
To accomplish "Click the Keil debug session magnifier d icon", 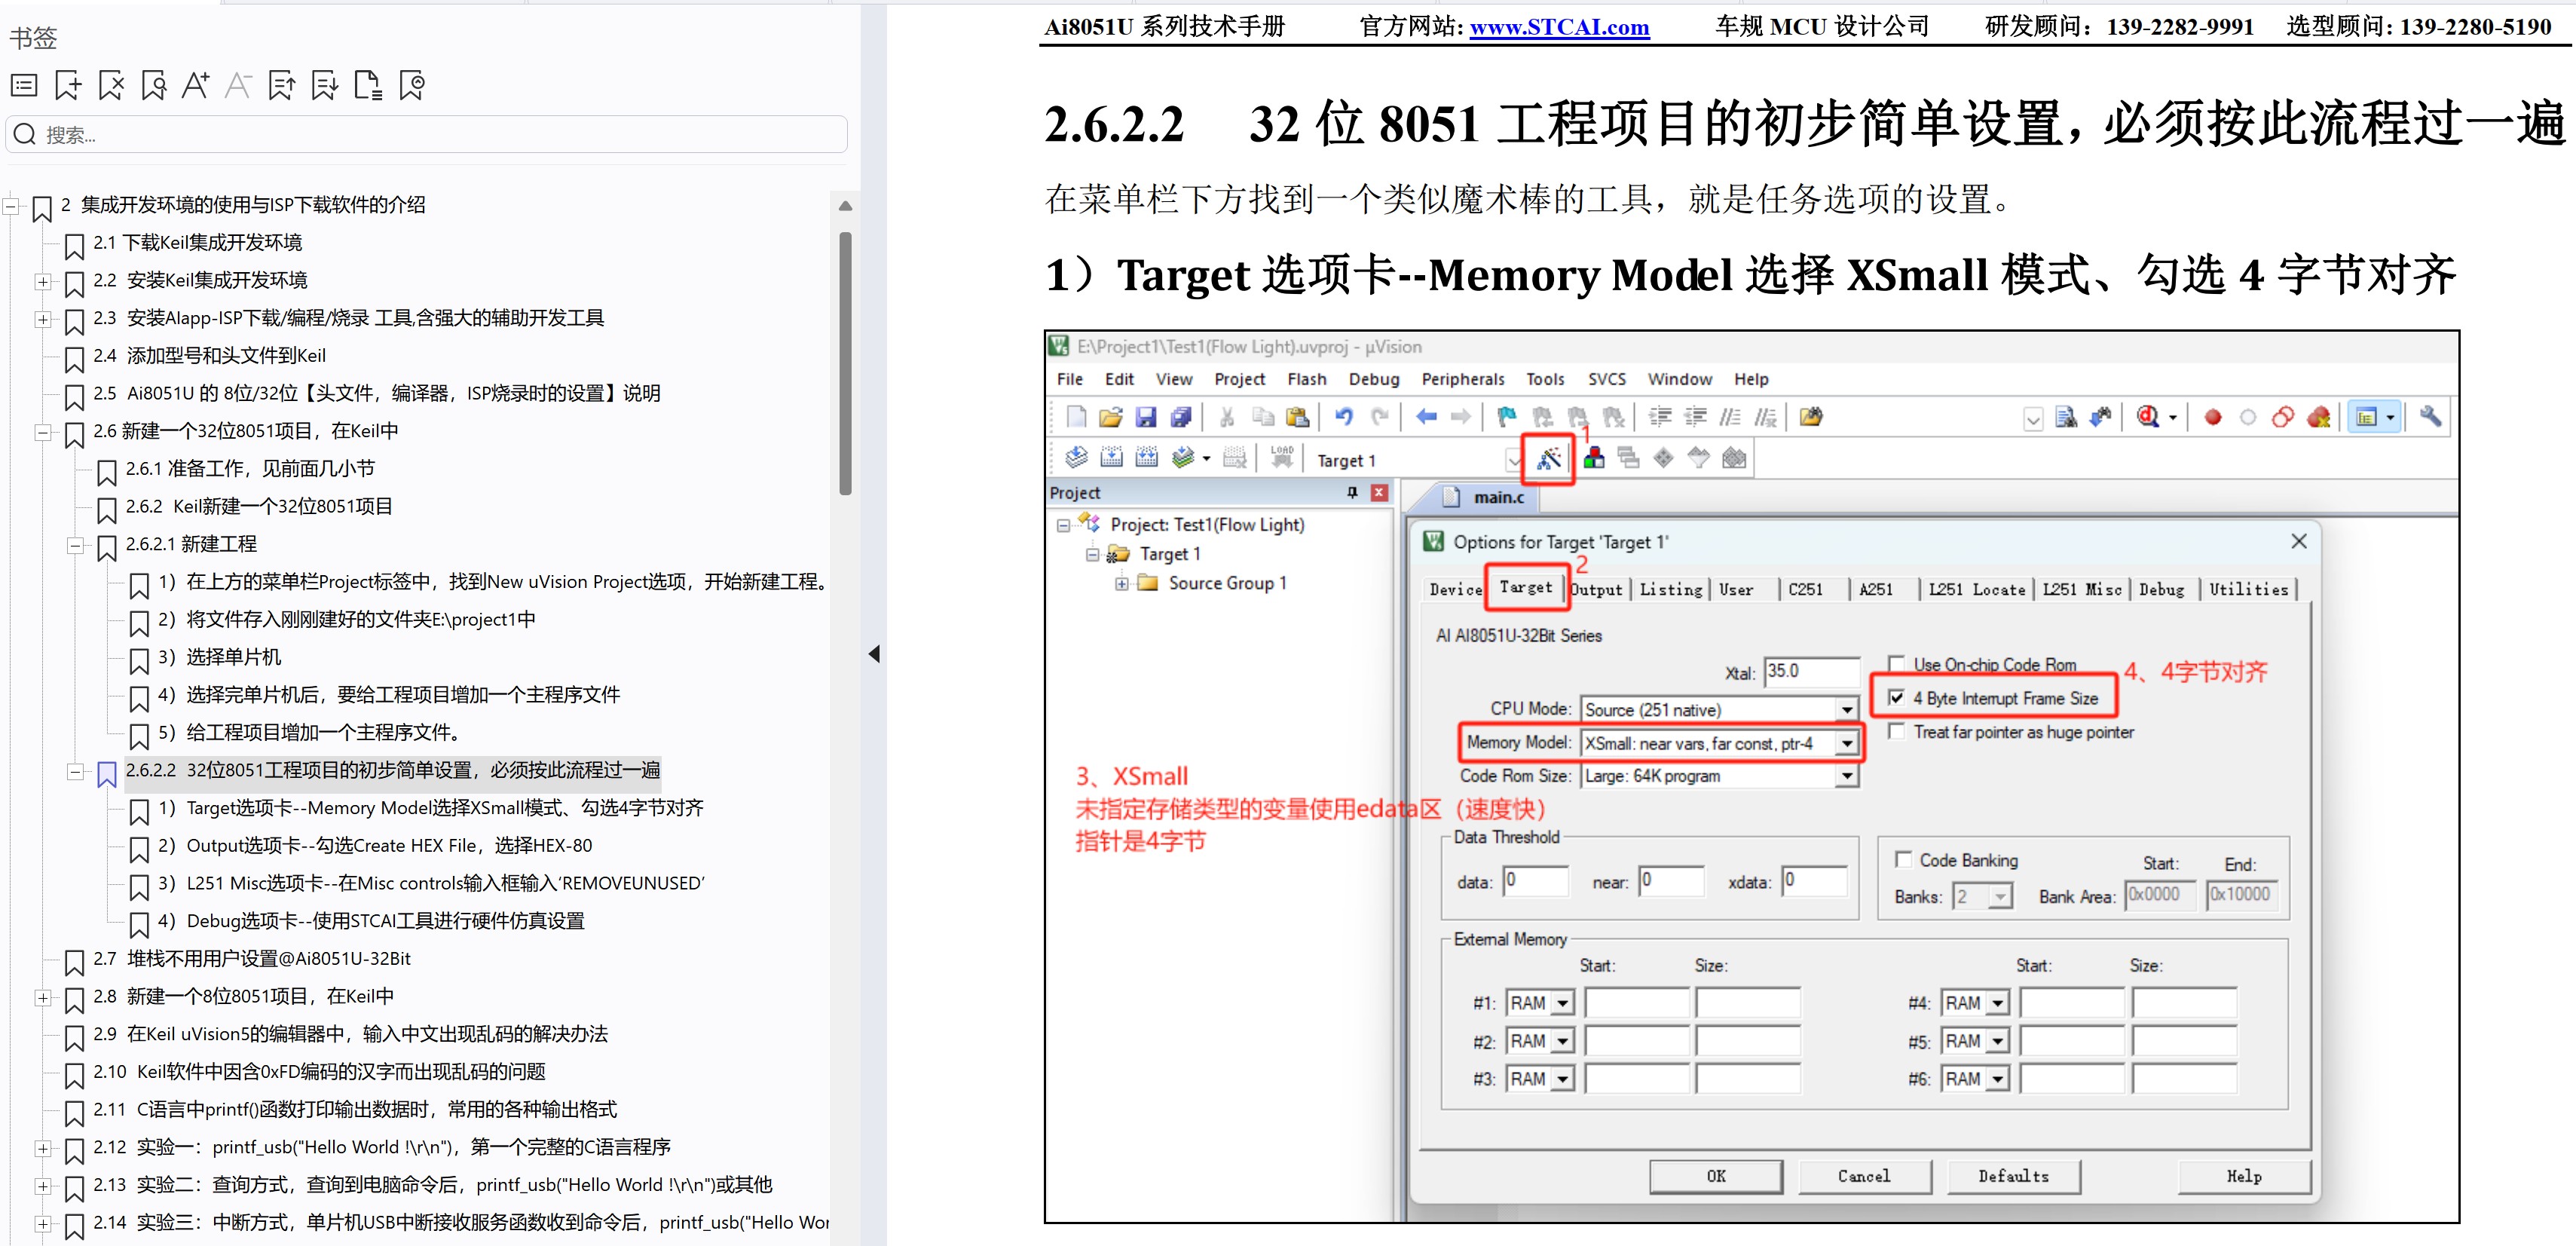I will 2148,417.
